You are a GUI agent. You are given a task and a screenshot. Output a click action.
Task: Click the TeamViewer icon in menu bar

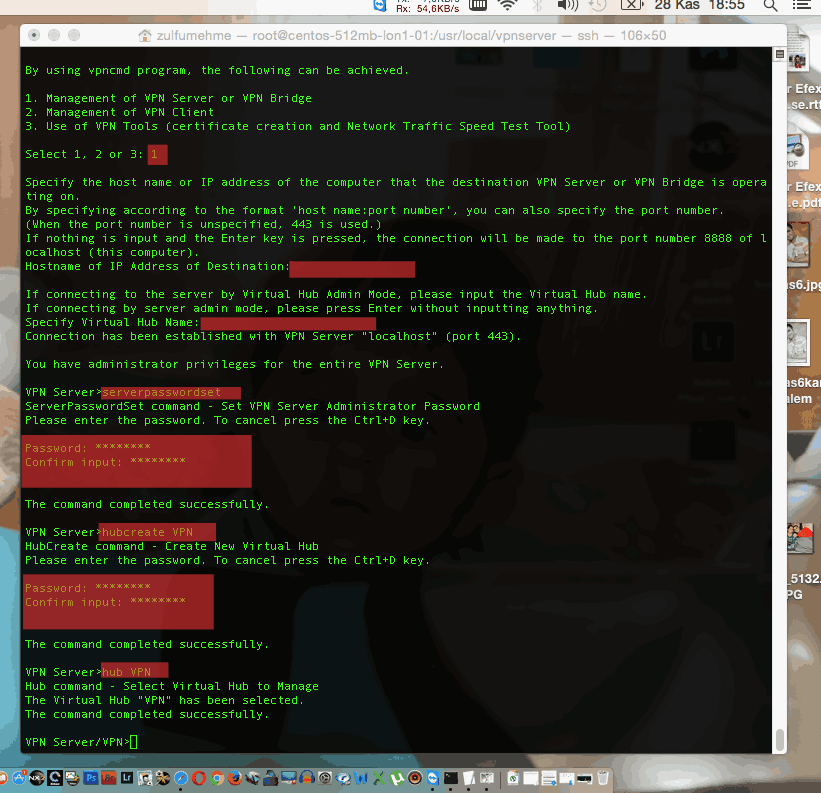coord(380,6)
